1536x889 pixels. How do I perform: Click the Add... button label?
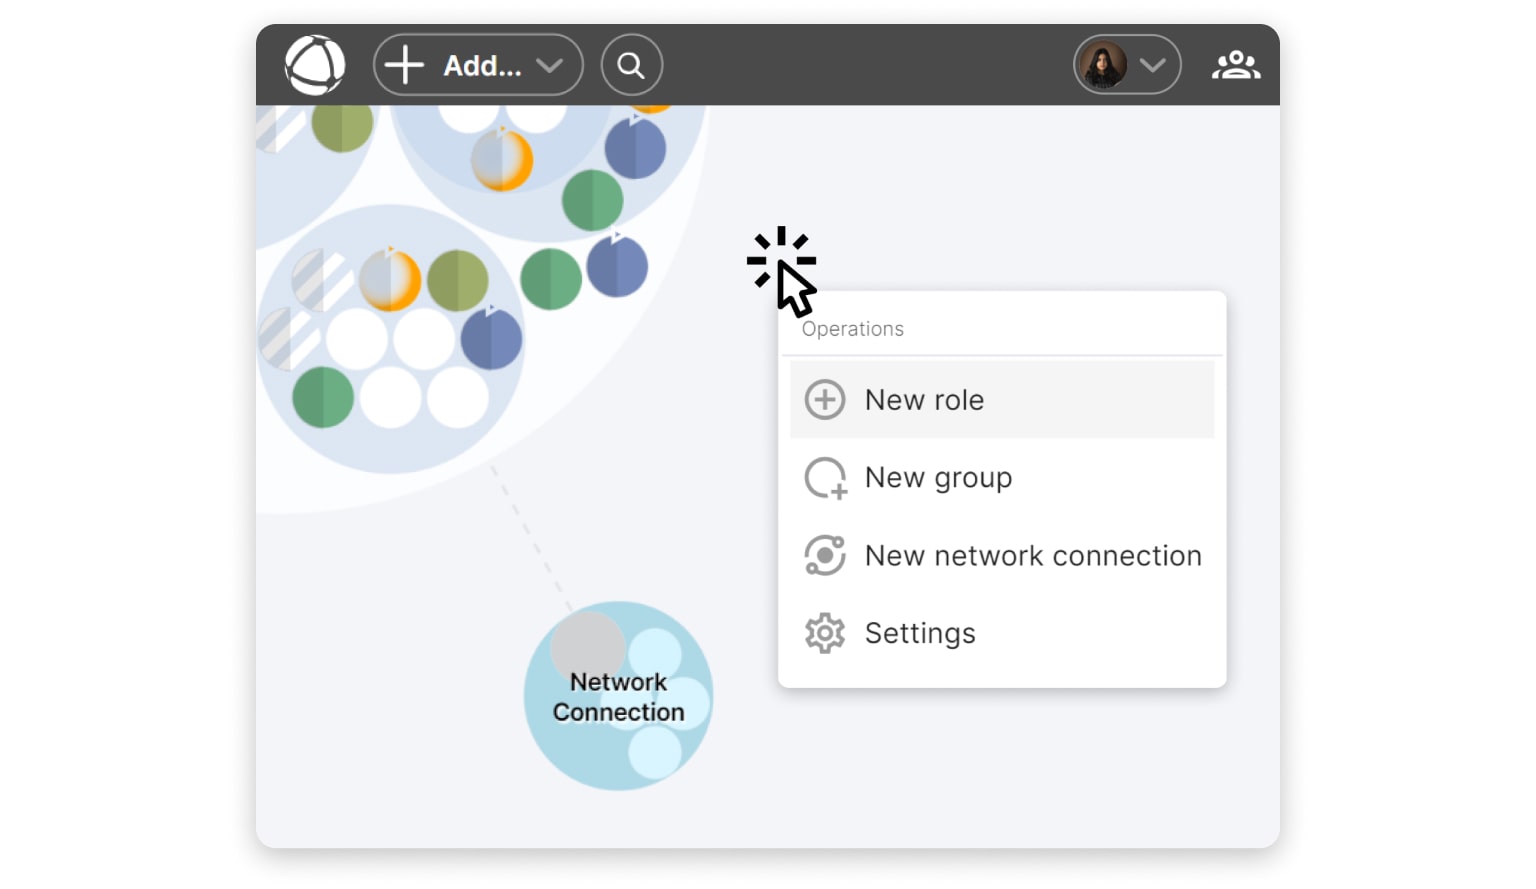(x=482, y=66)
